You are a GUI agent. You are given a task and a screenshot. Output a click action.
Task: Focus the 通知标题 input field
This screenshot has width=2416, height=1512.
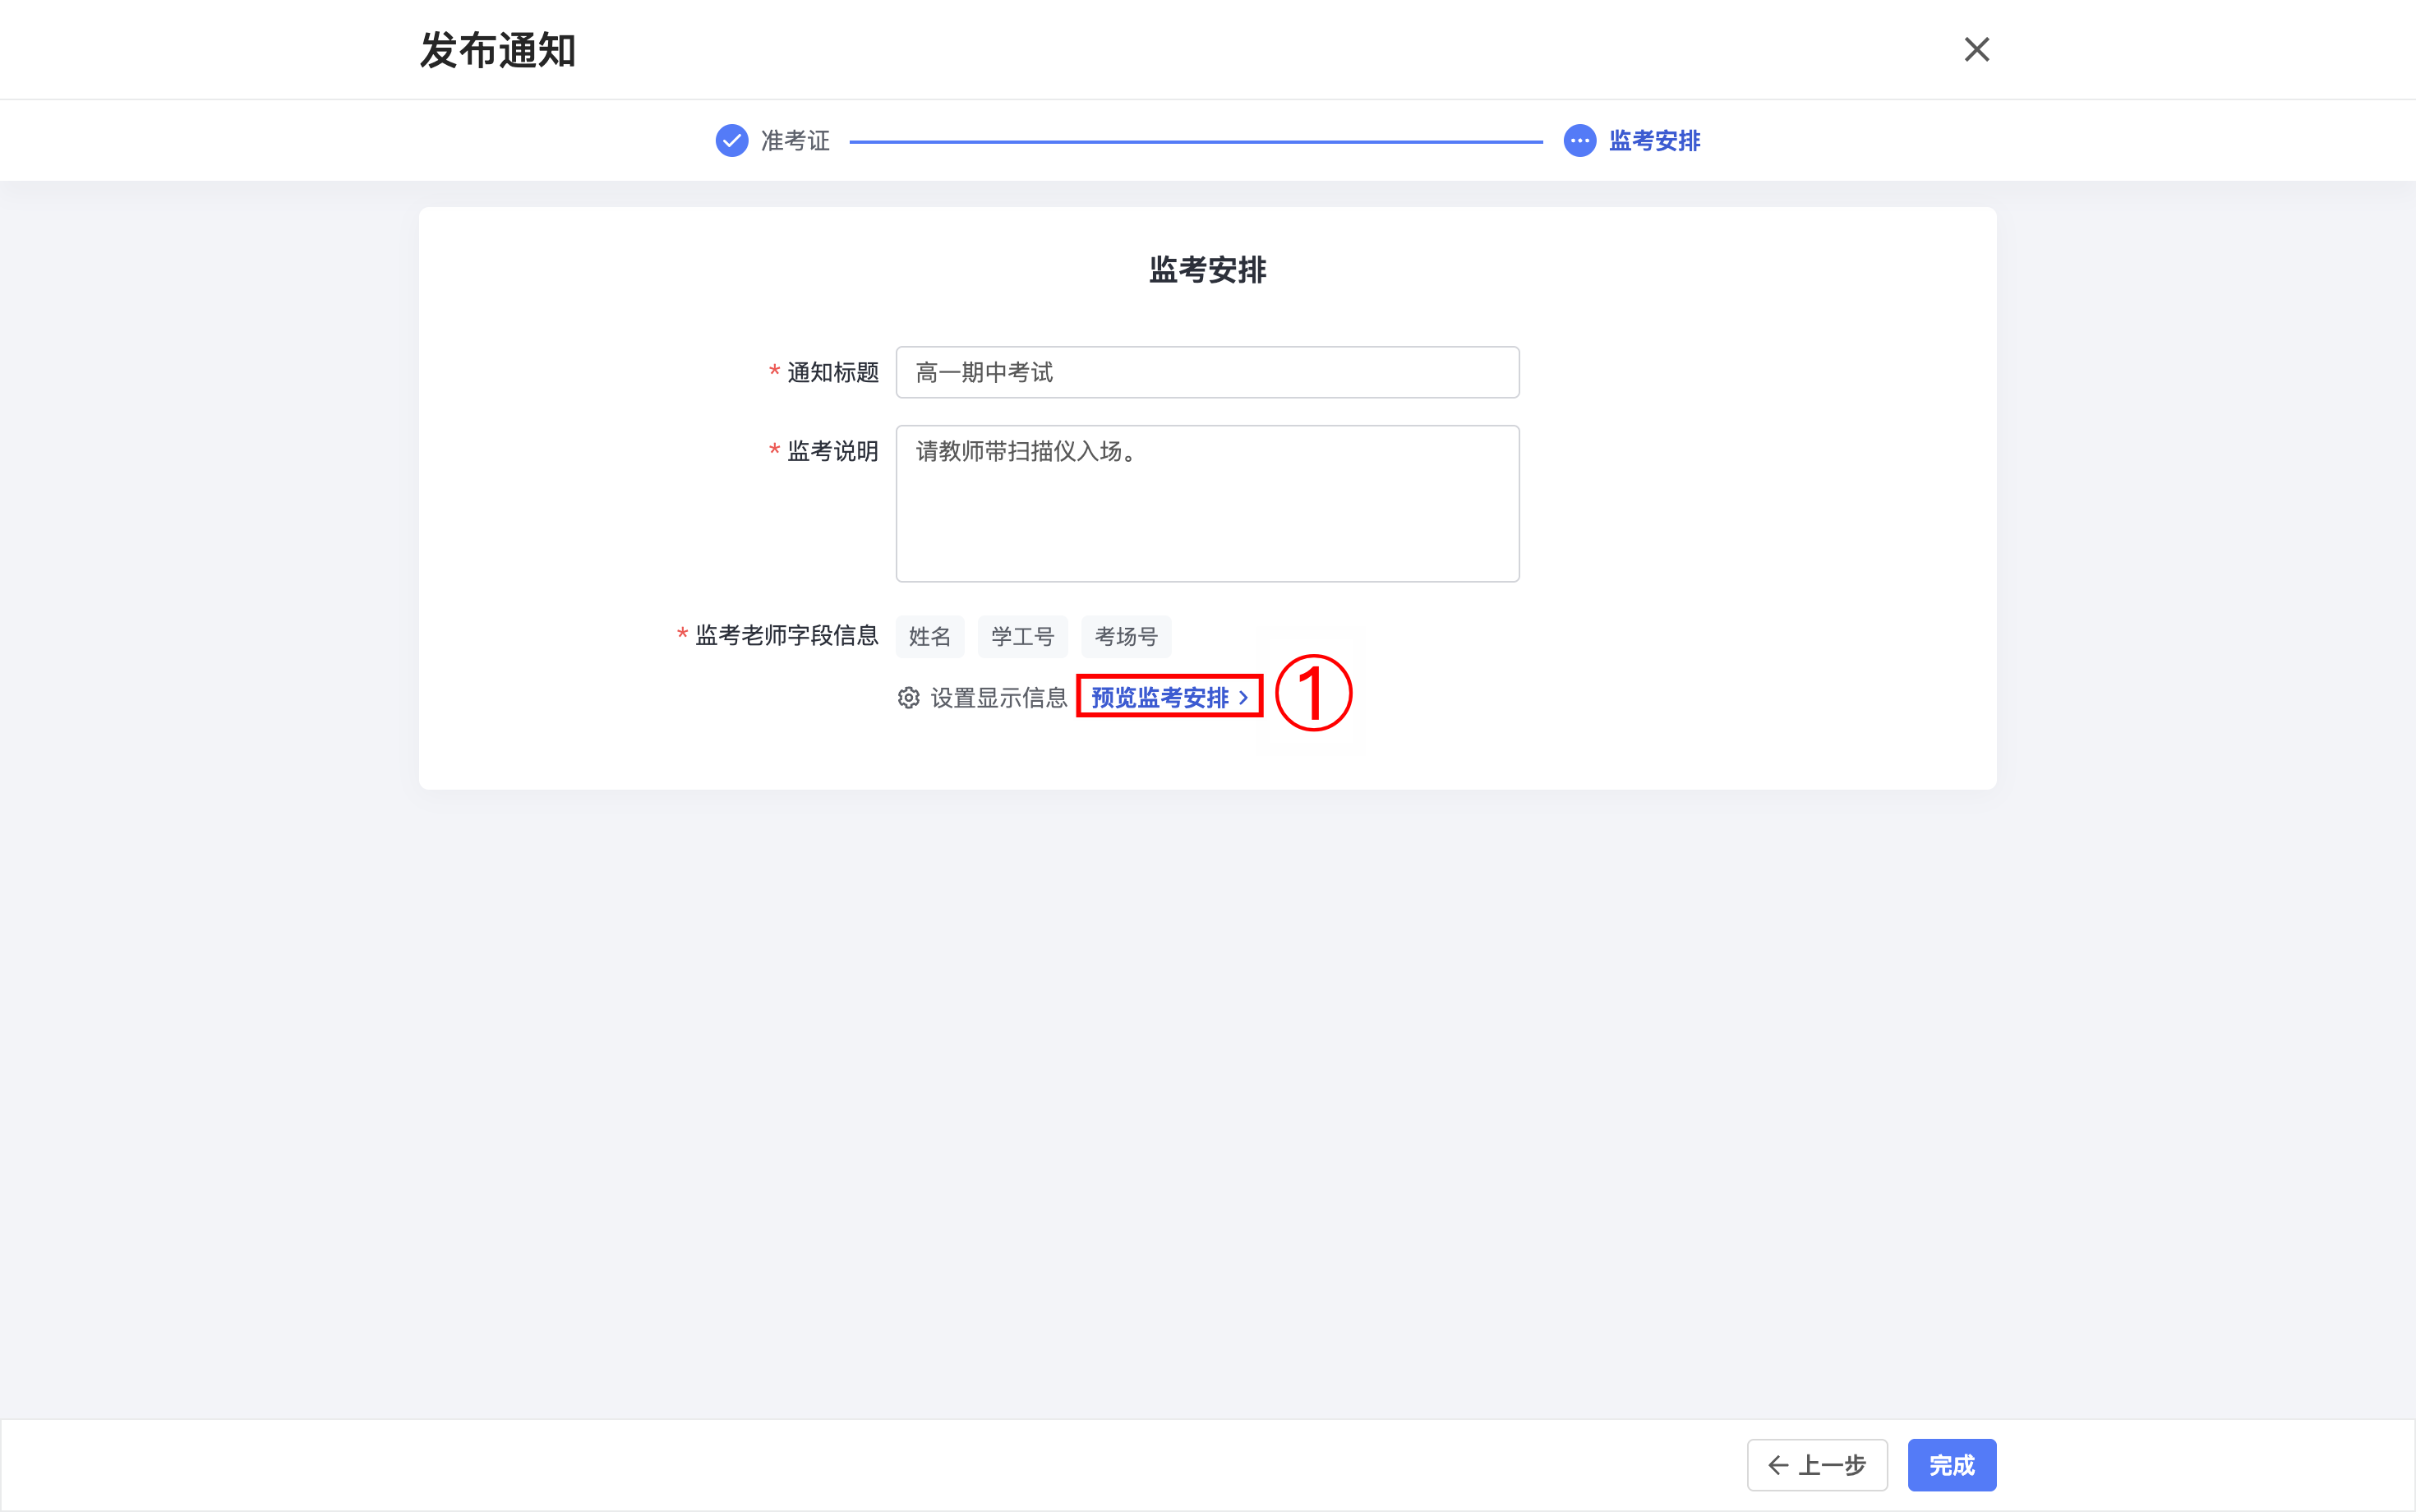click(x=1207, y=372)
